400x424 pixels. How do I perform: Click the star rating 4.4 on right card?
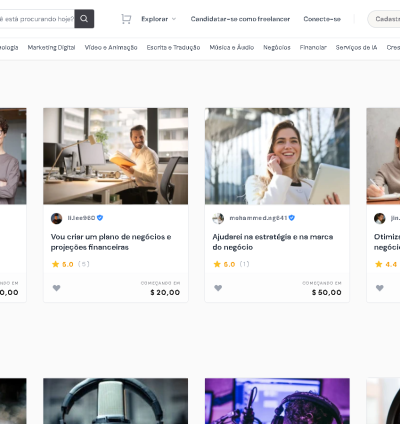pos(386,264)
